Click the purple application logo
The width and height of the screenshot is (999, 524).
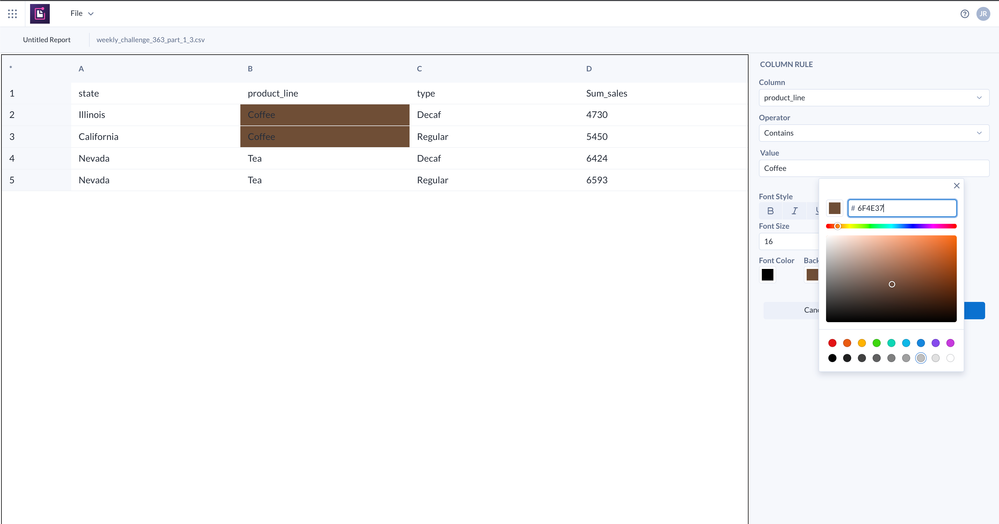pyautogui.click(x=40, y=13)
